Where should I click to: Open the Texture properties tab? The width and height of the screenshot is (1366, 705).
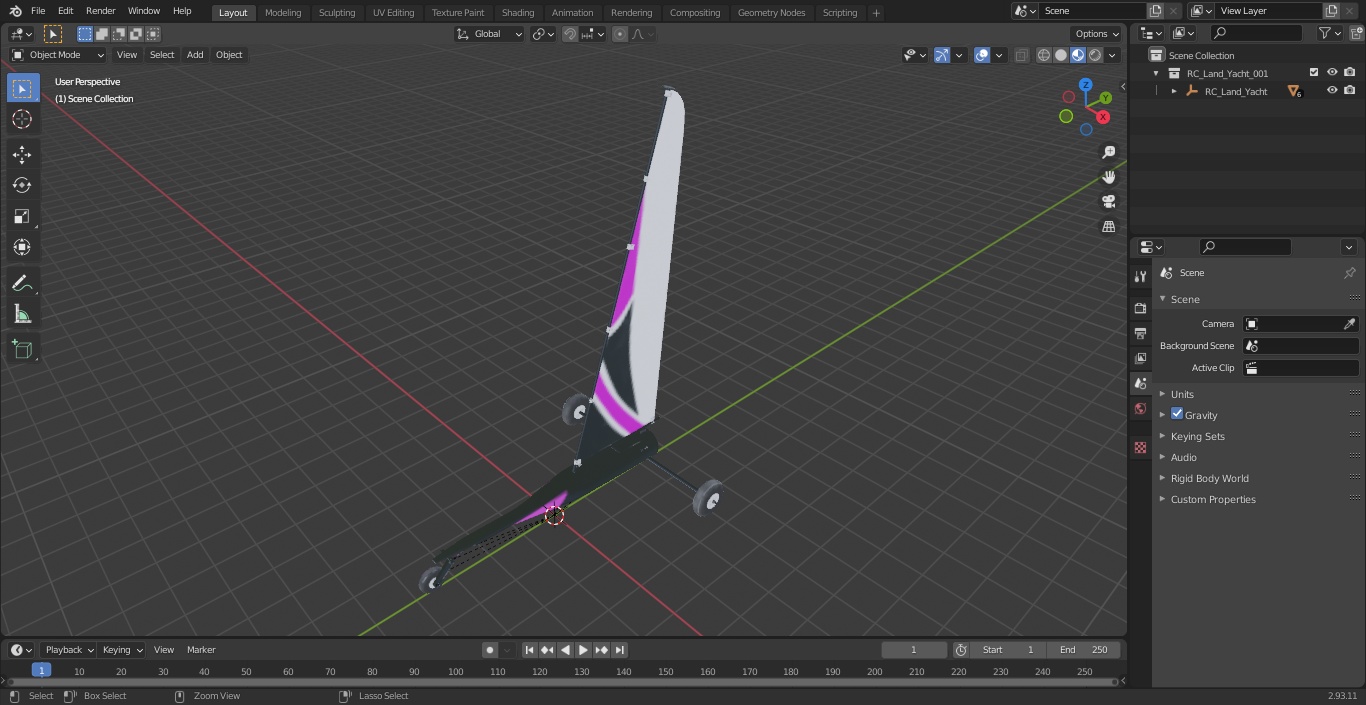[1140, 447]
